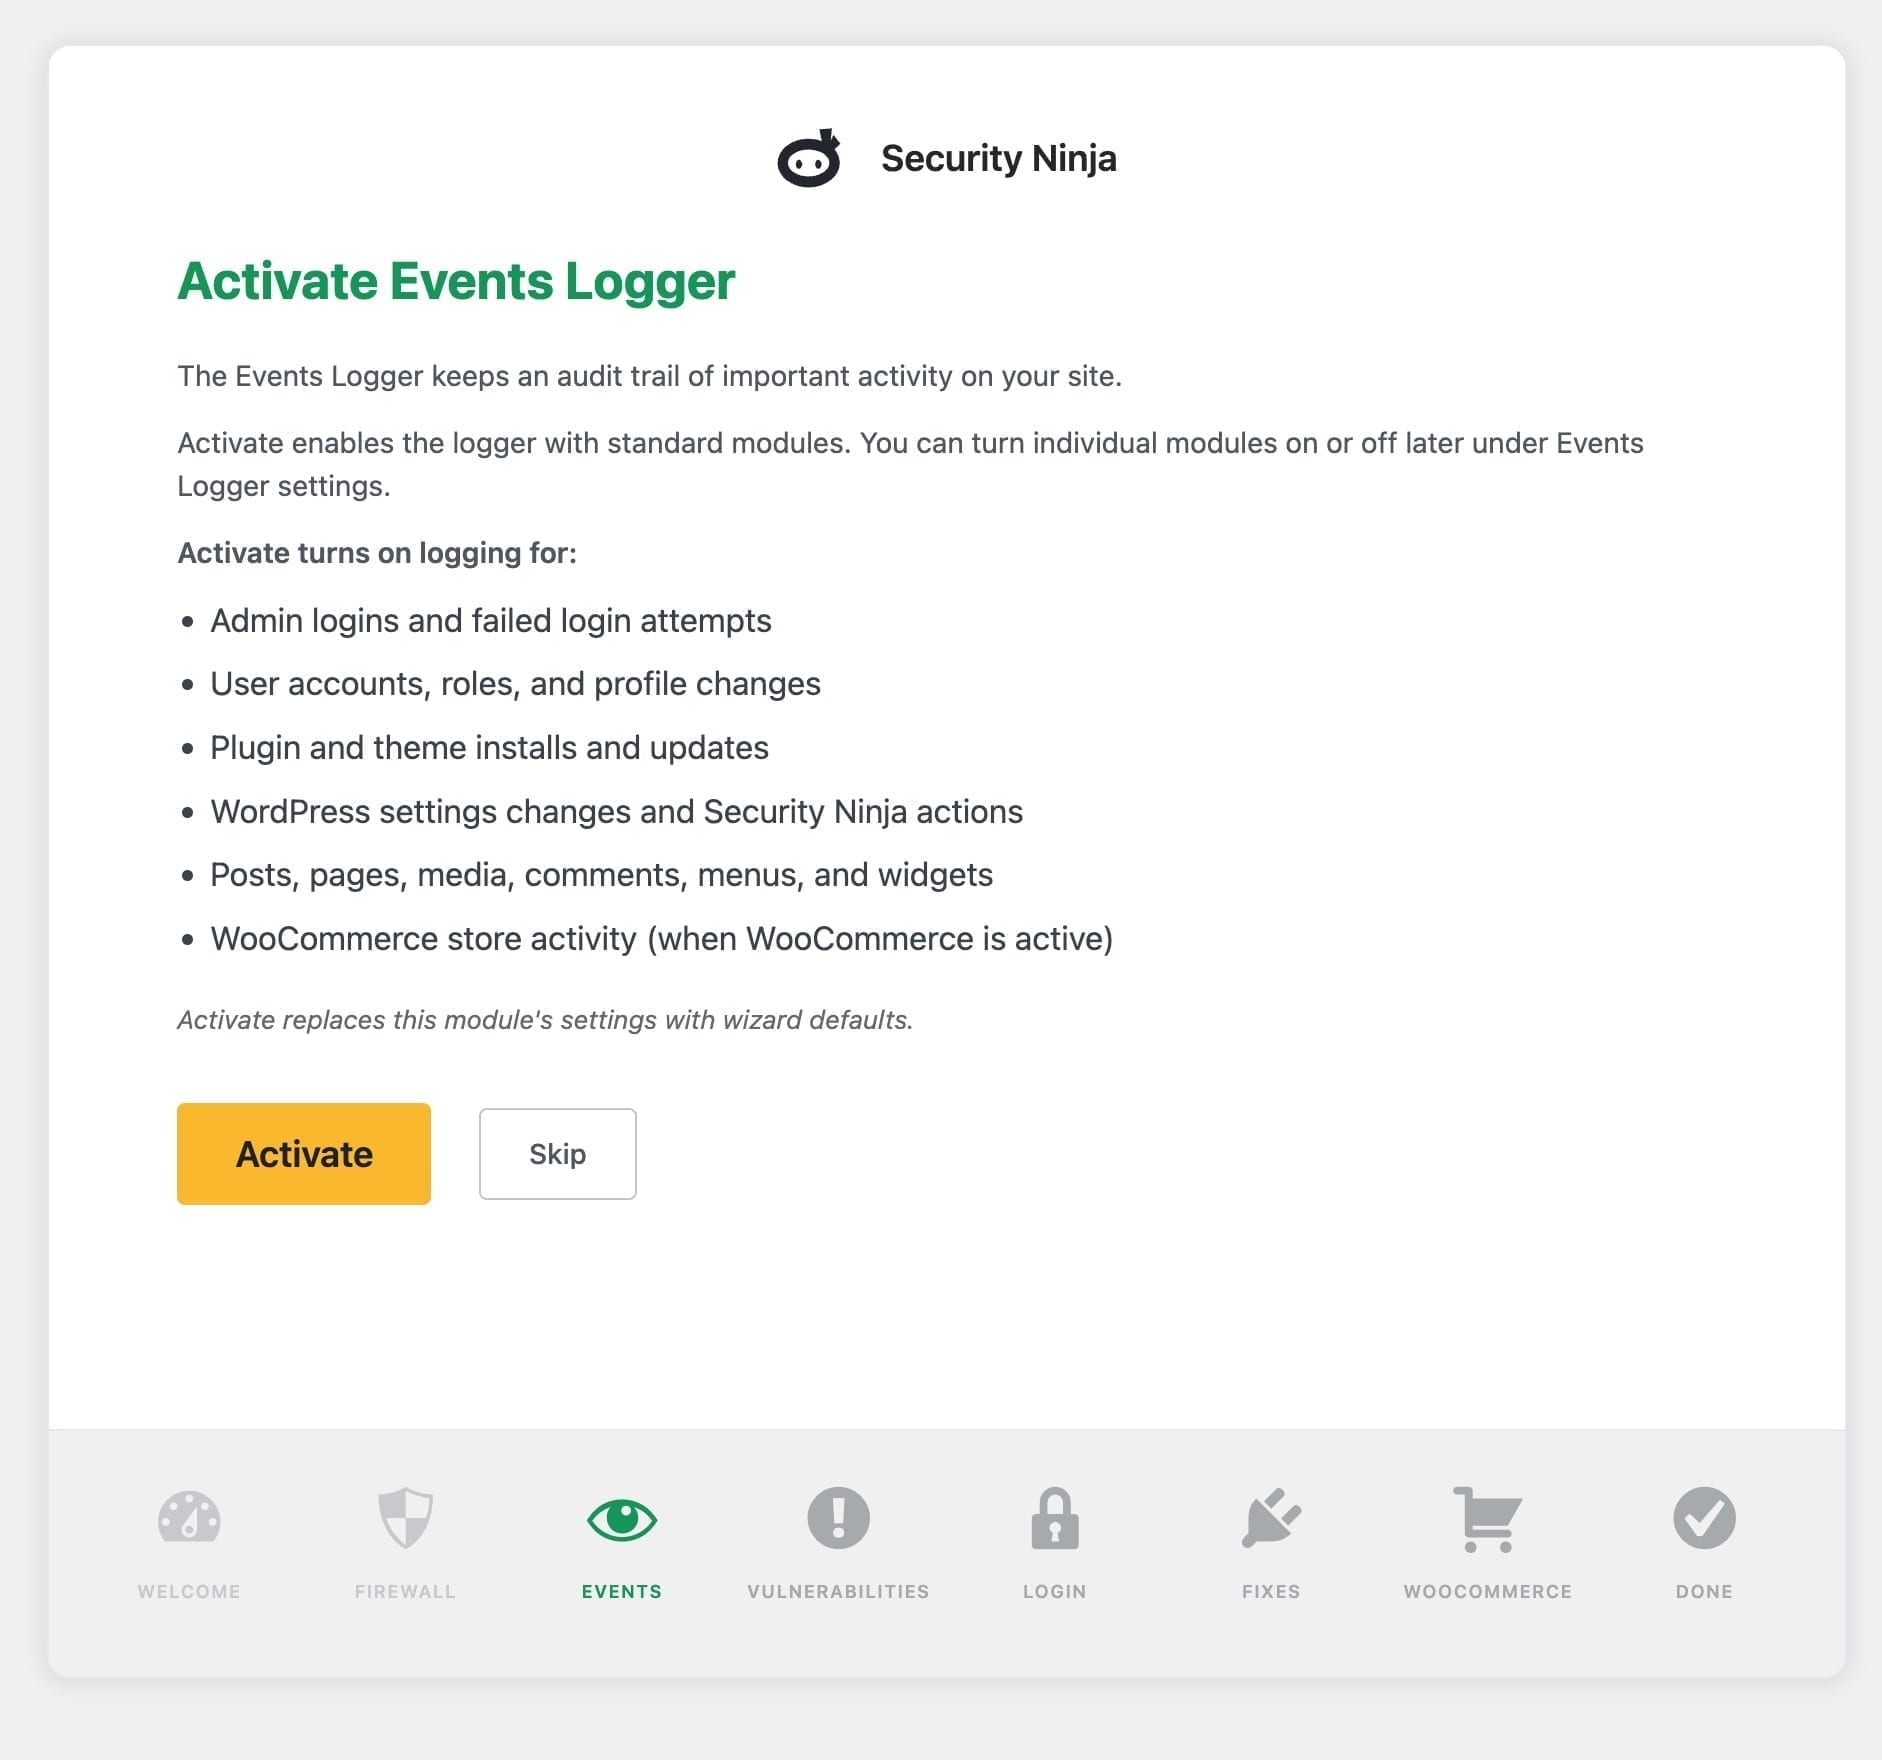1882x1760 pixels.
Task: Click the Events eye icon
Action: click(x=622, y=1520)
